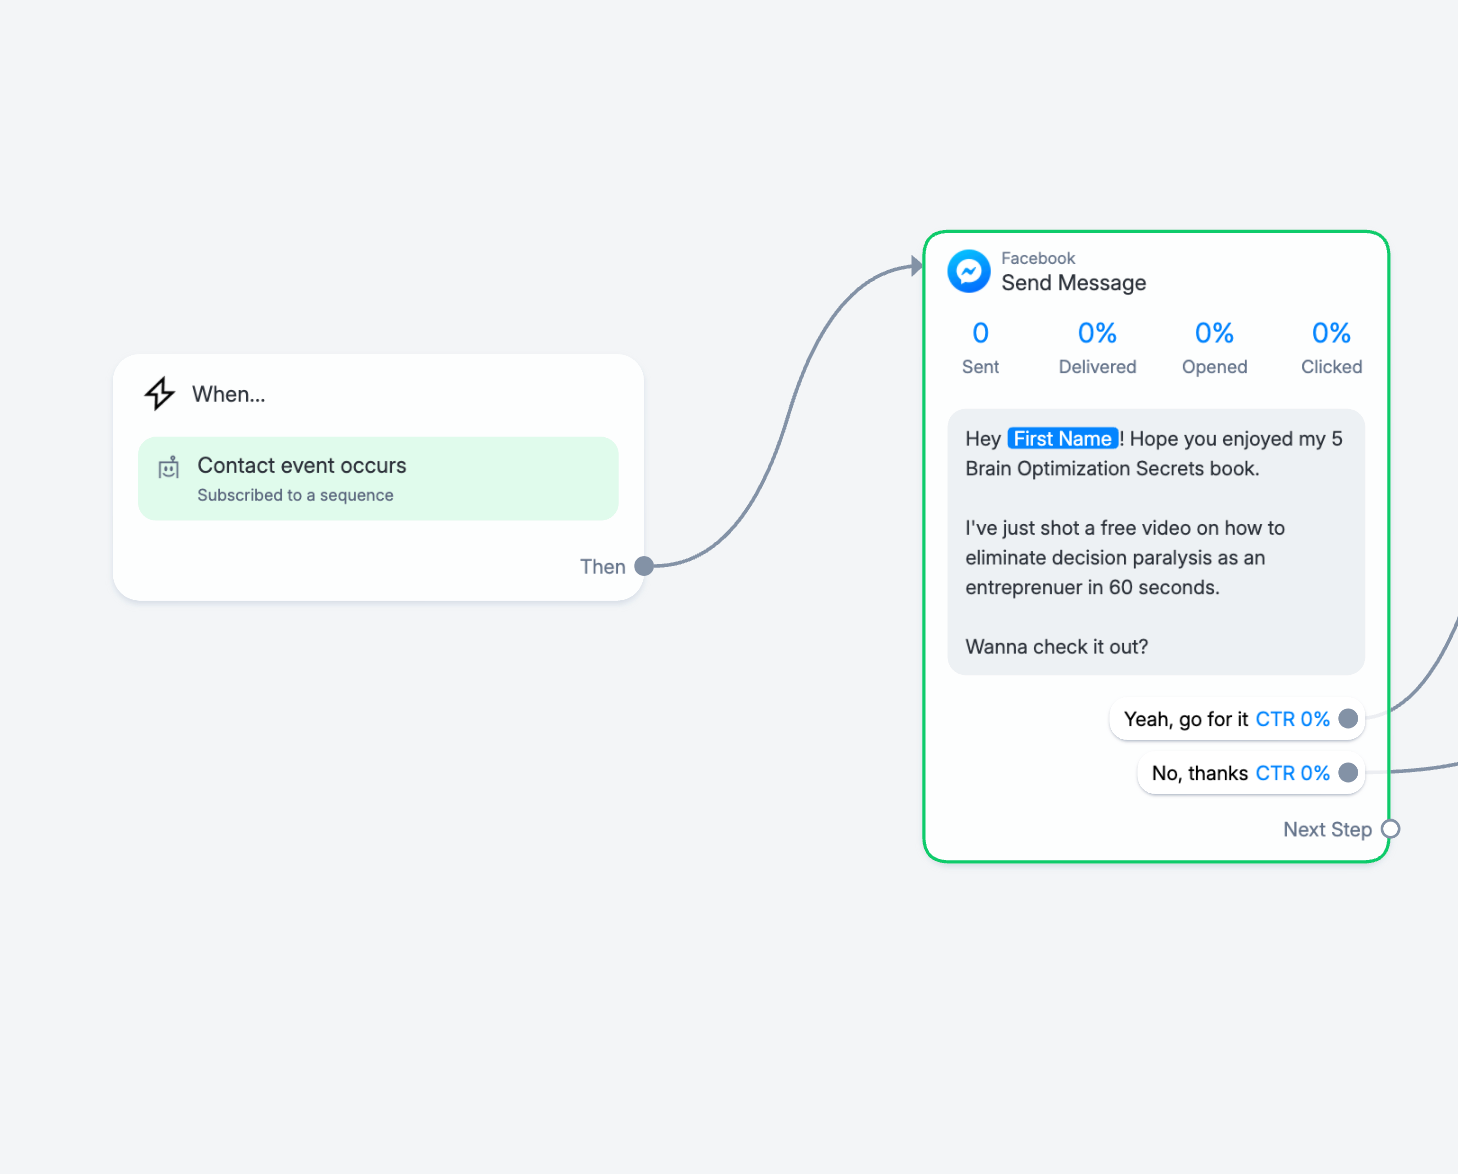
Task: Click the Yeah, go for it button
Action: tap(1237, 719)
